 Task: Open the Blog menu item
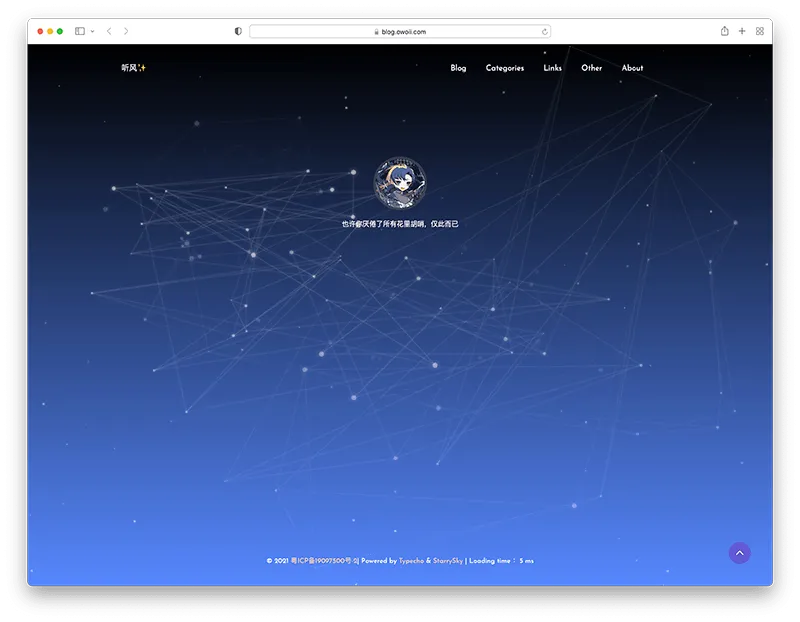pos(458,68)
